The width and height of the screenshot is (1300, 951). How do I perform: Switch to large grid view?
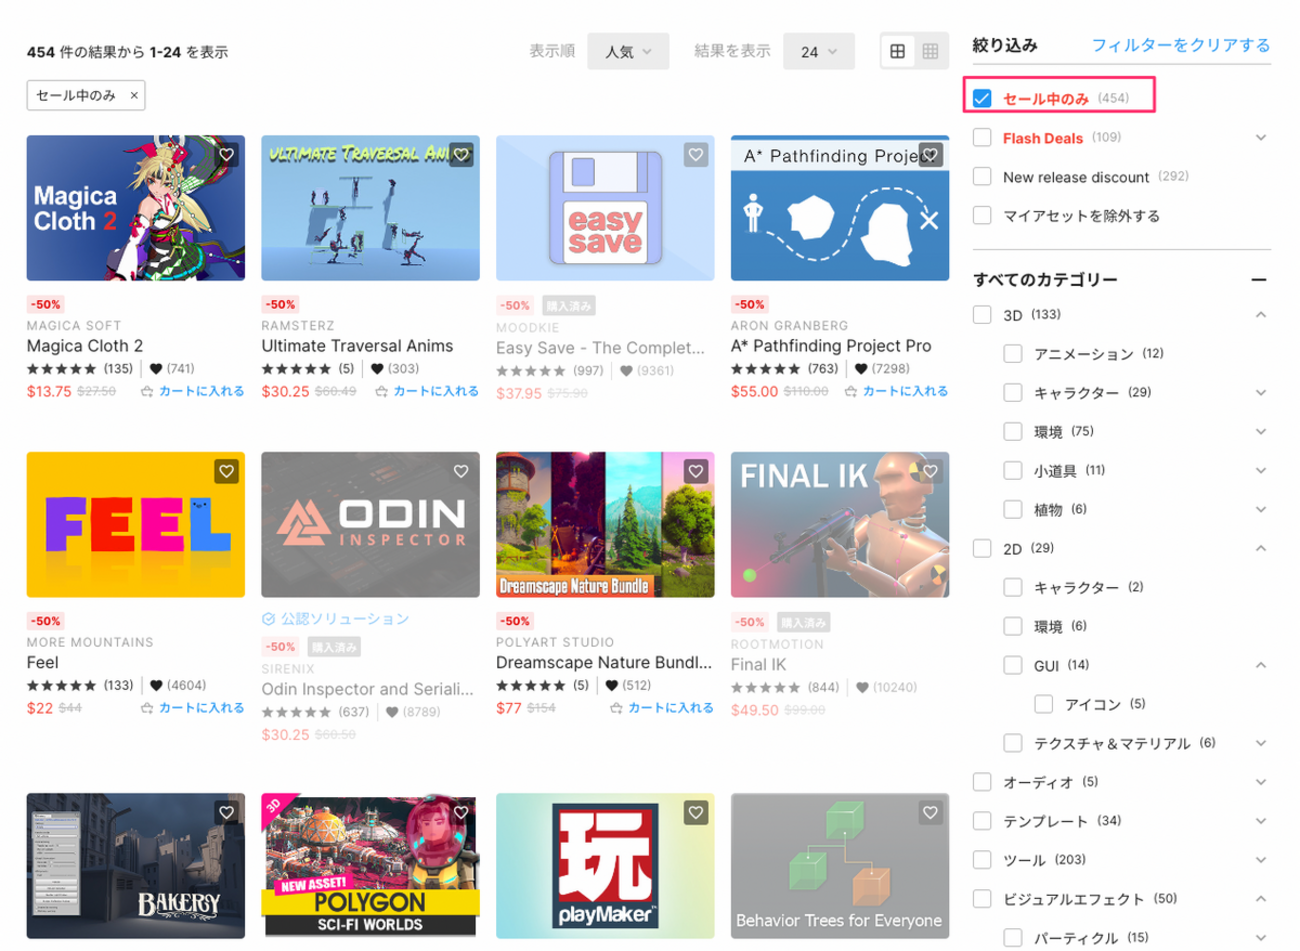[x=898, y=52]
